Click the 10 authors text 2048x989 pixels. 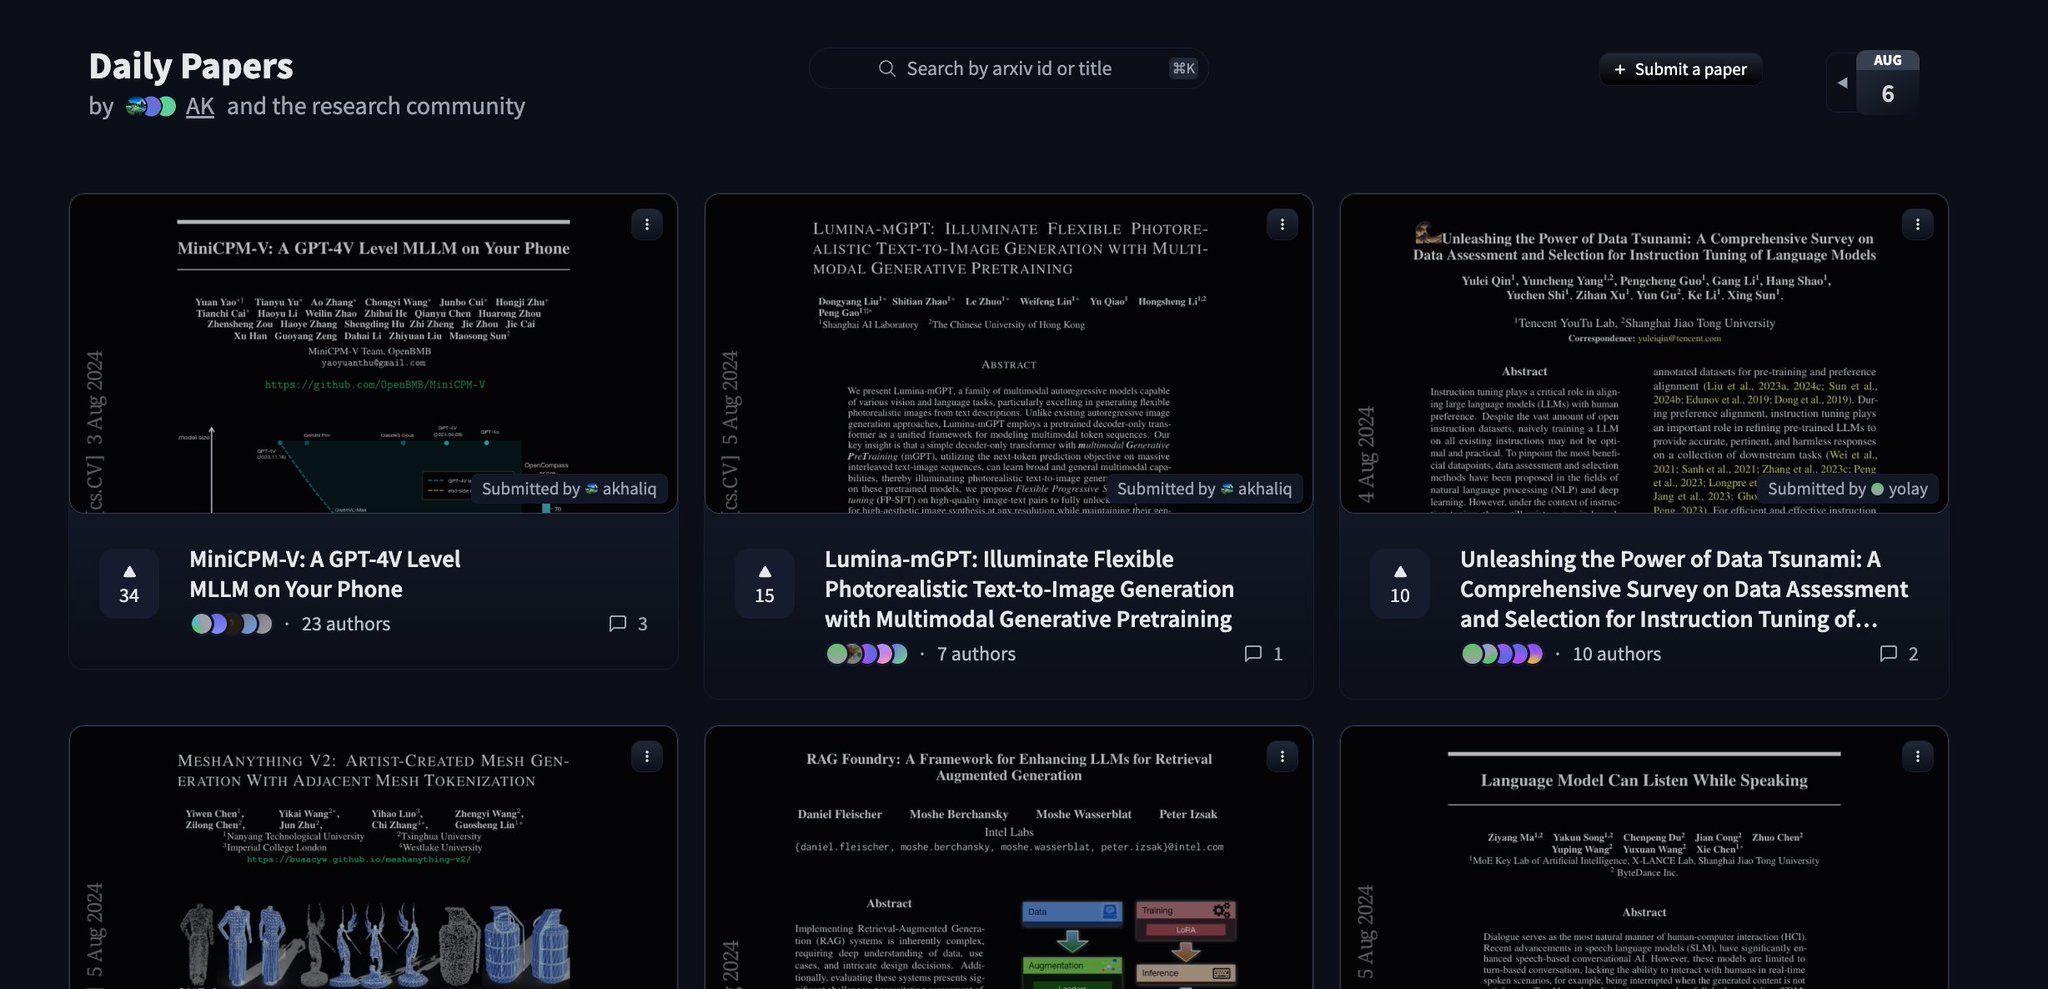tap(1617, 654)
